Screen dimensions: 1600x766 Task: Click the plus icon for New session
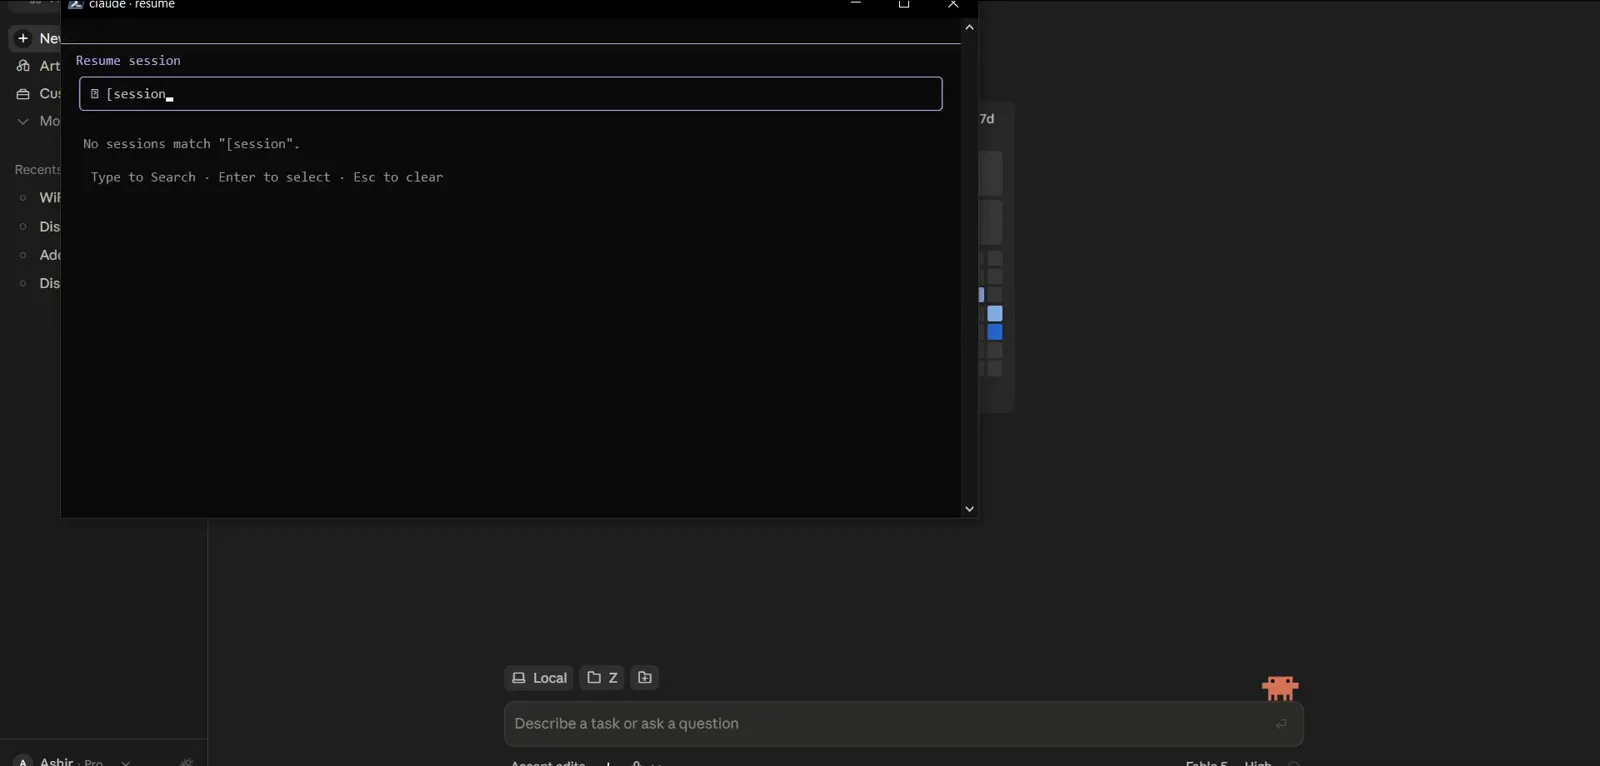click(23, 38)
